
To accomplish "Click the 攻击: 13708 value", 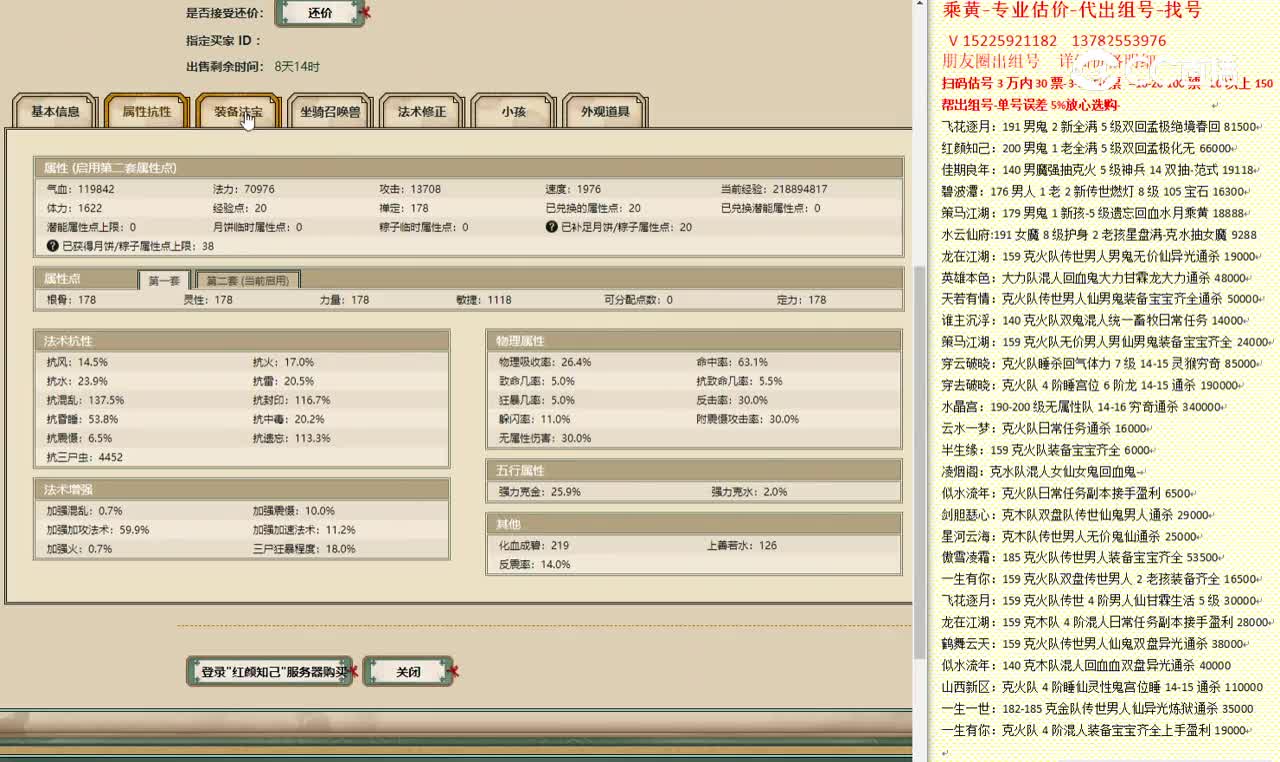I will (x=409, y=189).
